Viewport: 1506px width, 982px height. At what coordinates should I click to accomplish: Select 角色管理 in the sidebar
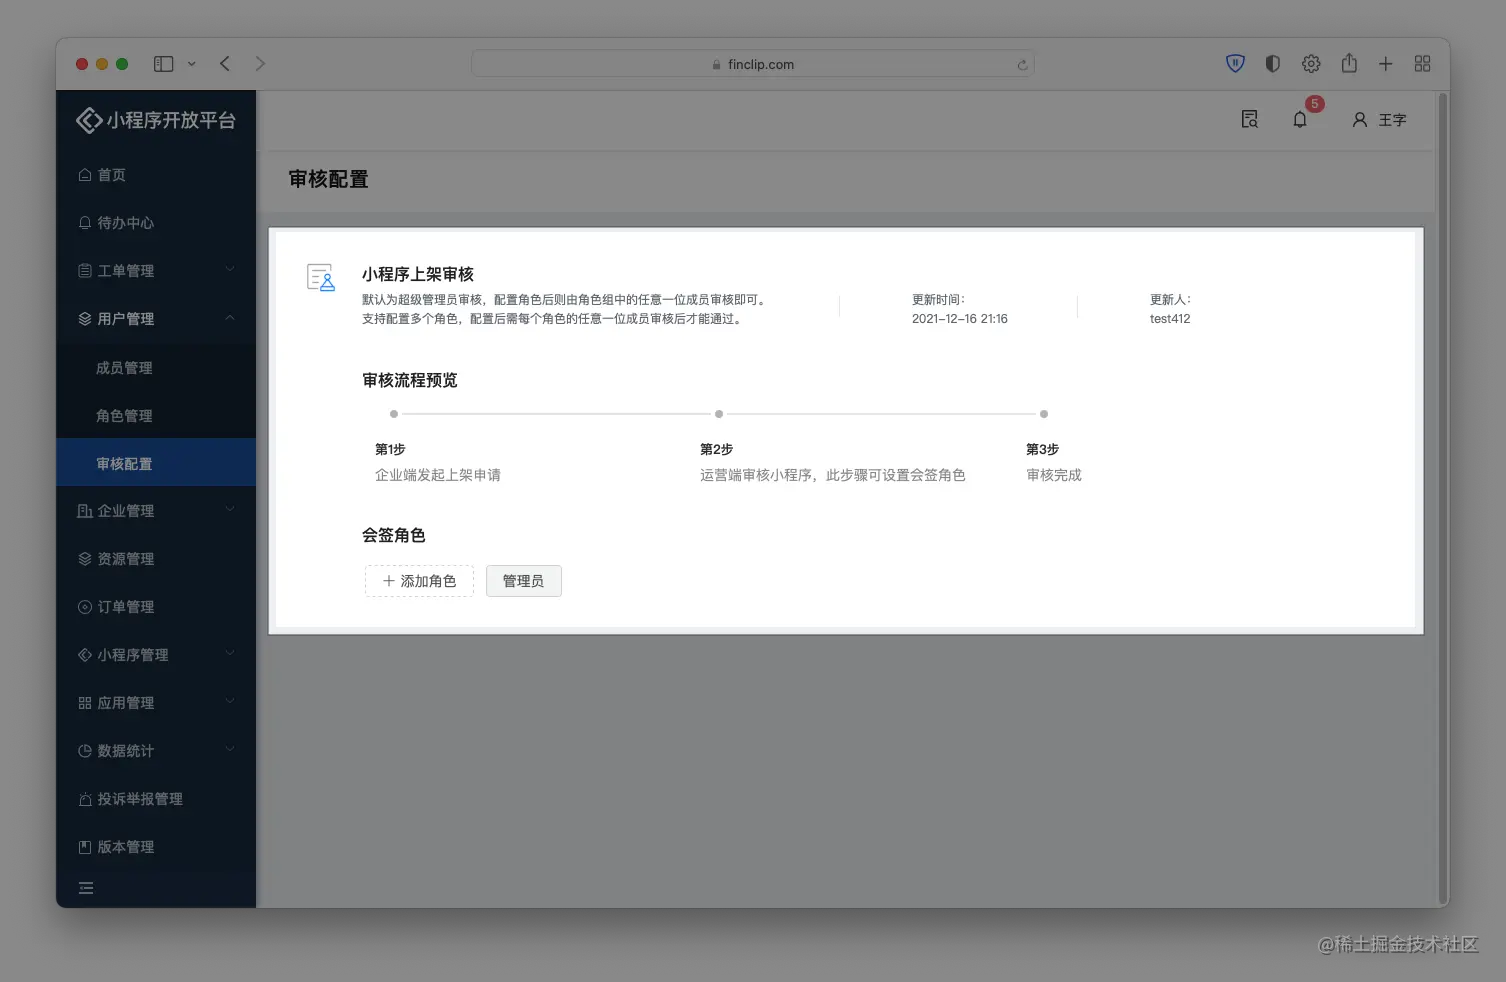click(156, 416)
